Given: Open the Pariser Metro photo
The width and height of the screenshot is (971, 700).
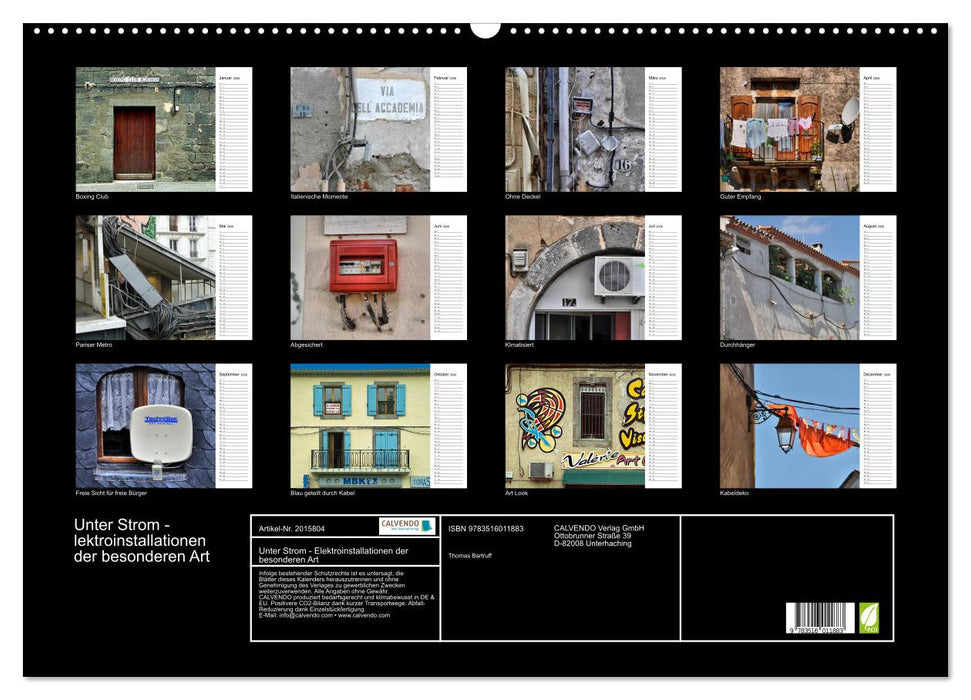Looking at the screenshot, I should coord(145,277).
